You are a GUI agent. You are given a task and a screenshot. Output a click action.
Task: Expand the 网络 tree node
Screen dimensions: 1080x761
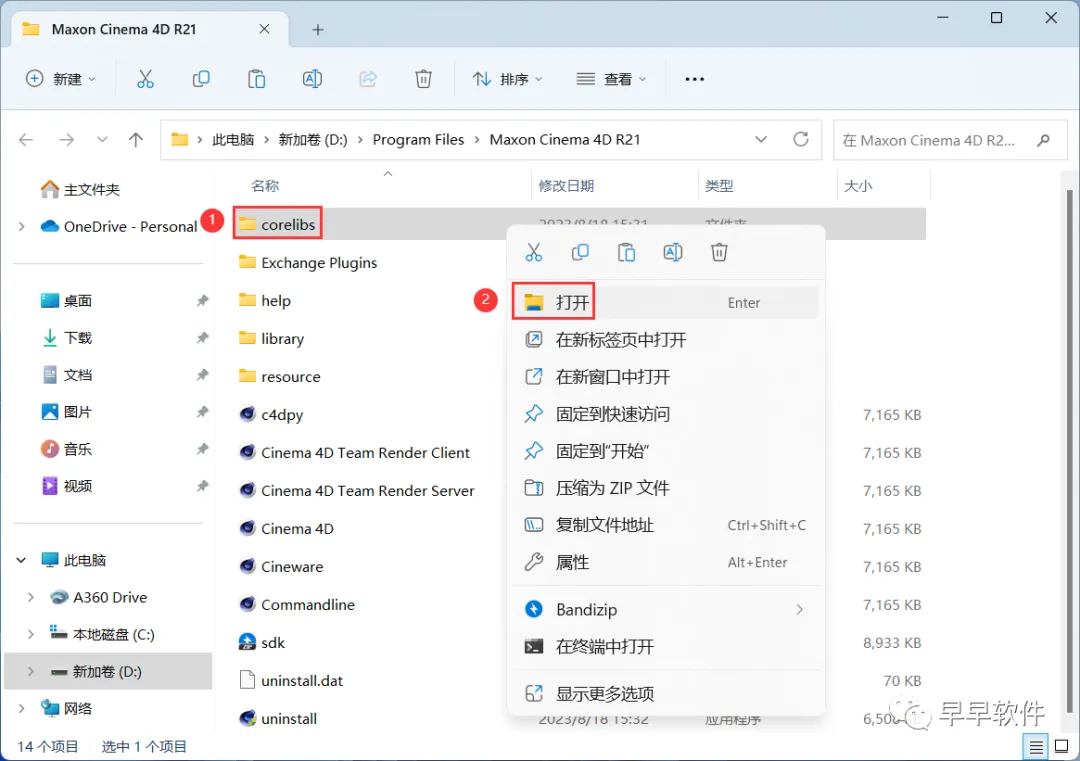coord(21,708)
